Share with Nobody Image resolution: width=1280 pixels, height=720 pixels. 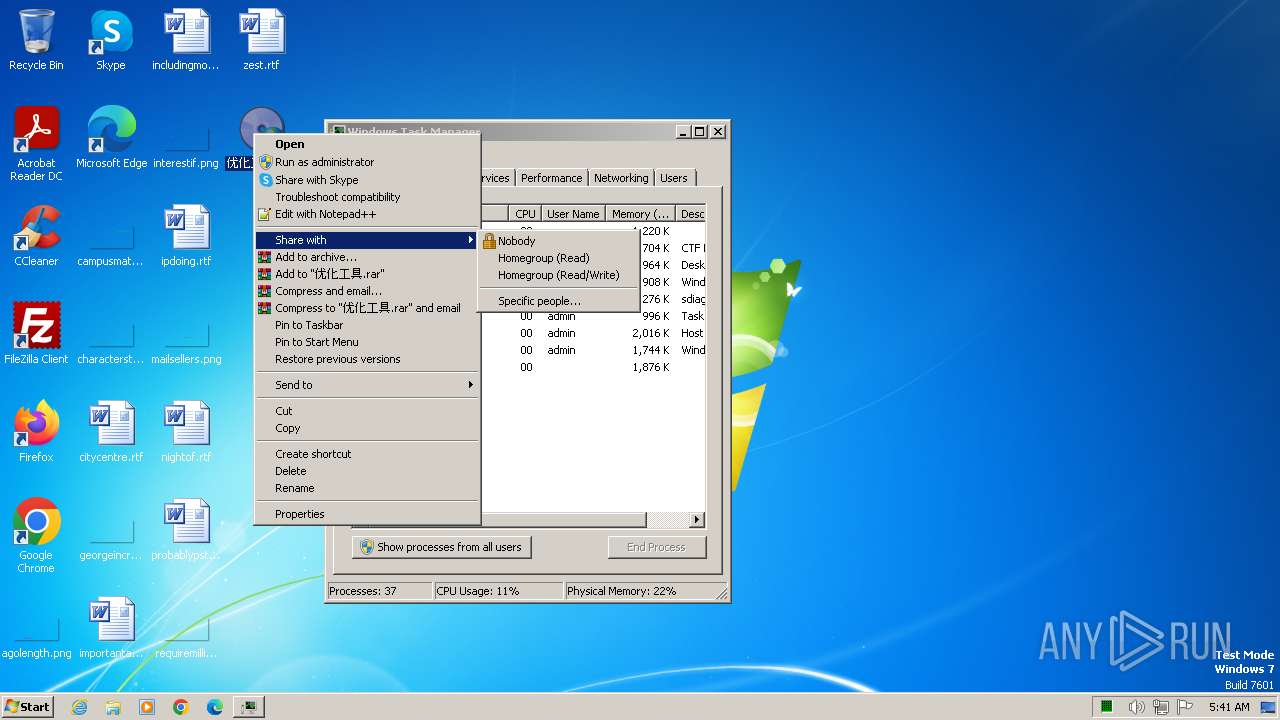pyautogui.click(x=559, y=241)
